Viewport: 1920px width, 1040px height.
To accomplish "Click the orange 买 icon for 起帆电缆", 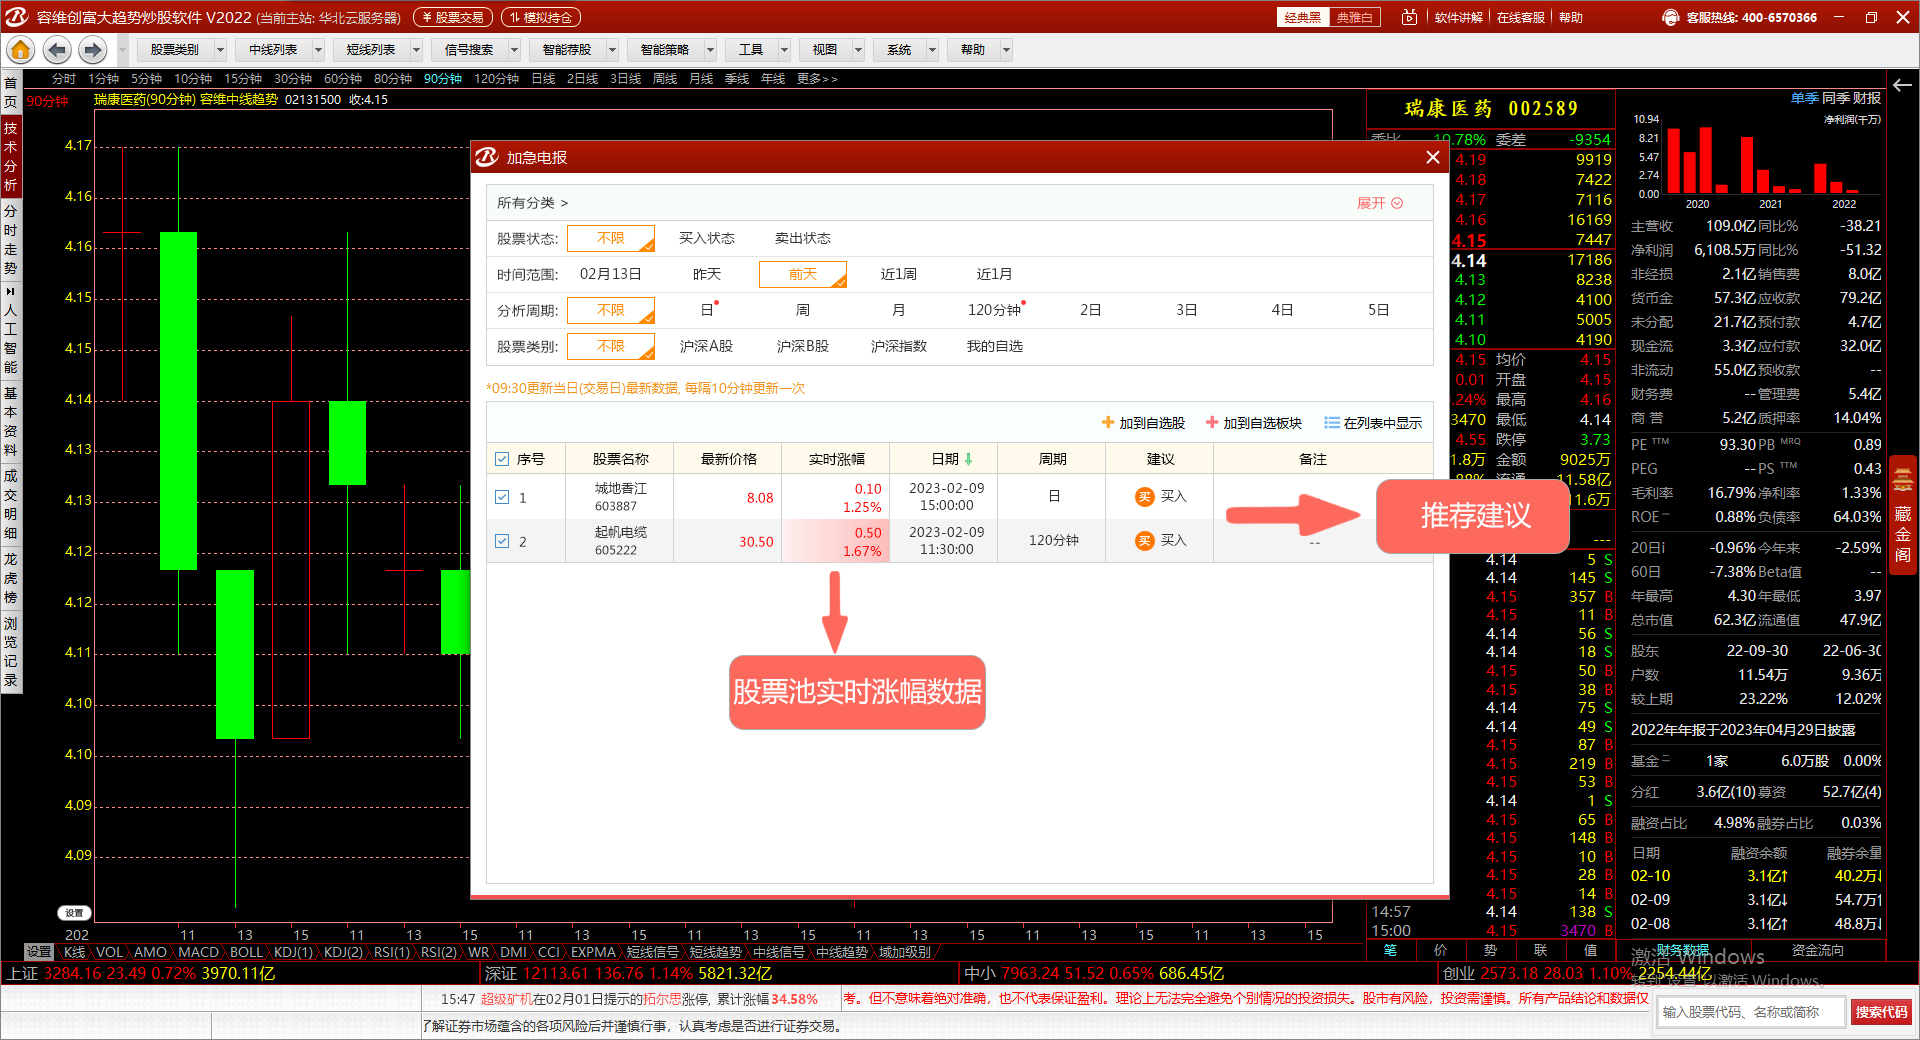I will (1145, 541).
